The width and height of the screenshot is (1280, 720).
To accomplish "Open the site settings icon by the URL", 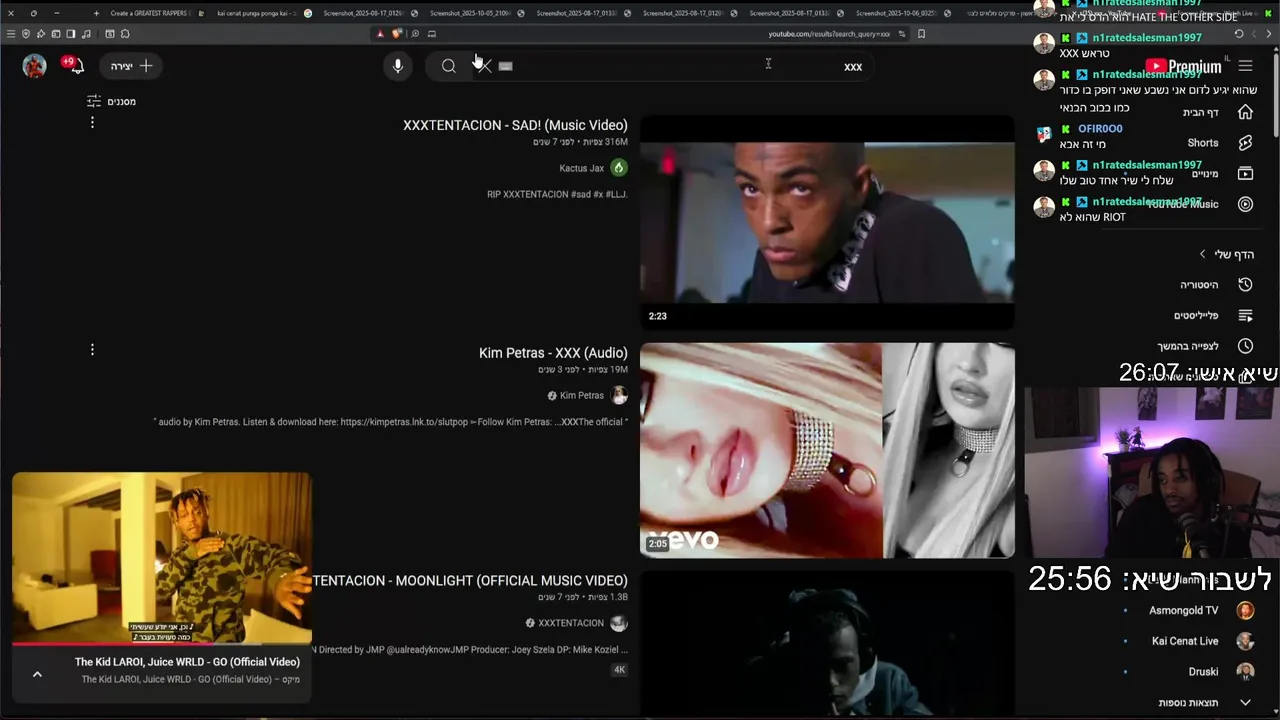I will coord(902,34).
